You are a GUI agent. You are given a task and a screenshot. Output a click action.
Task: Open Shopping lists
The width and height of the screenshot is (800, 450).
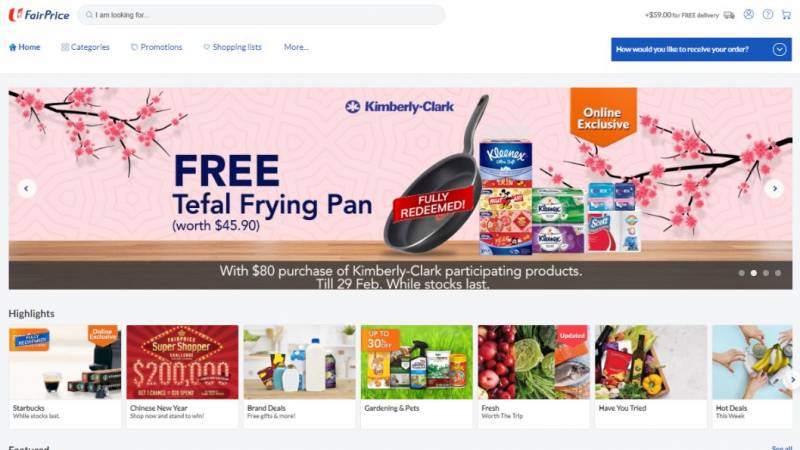click(x=232, y=47)
